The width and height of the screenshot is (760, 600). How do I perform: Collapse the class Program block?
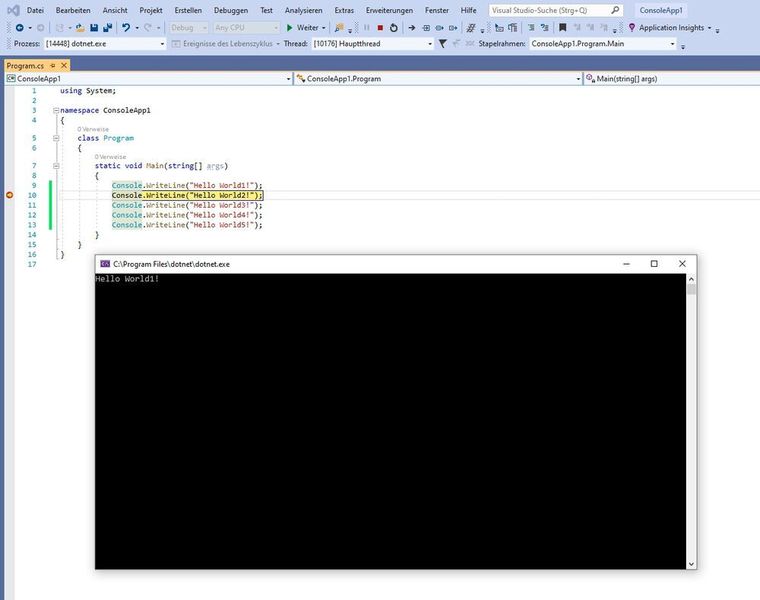[x=56, y=138]
